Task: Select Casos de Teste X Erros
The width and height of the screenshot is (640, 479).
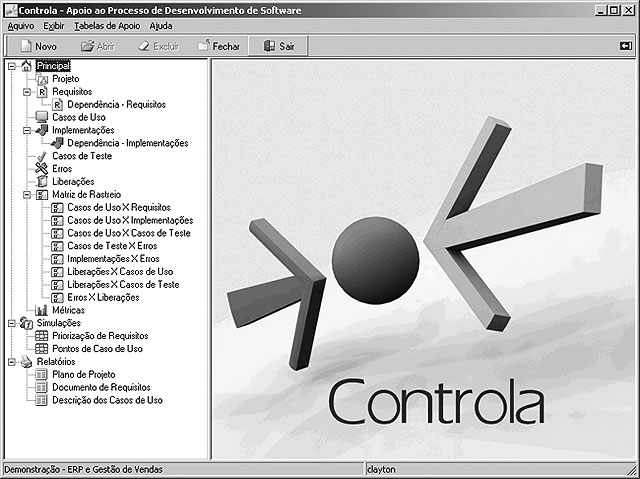Action: point(112,246)
